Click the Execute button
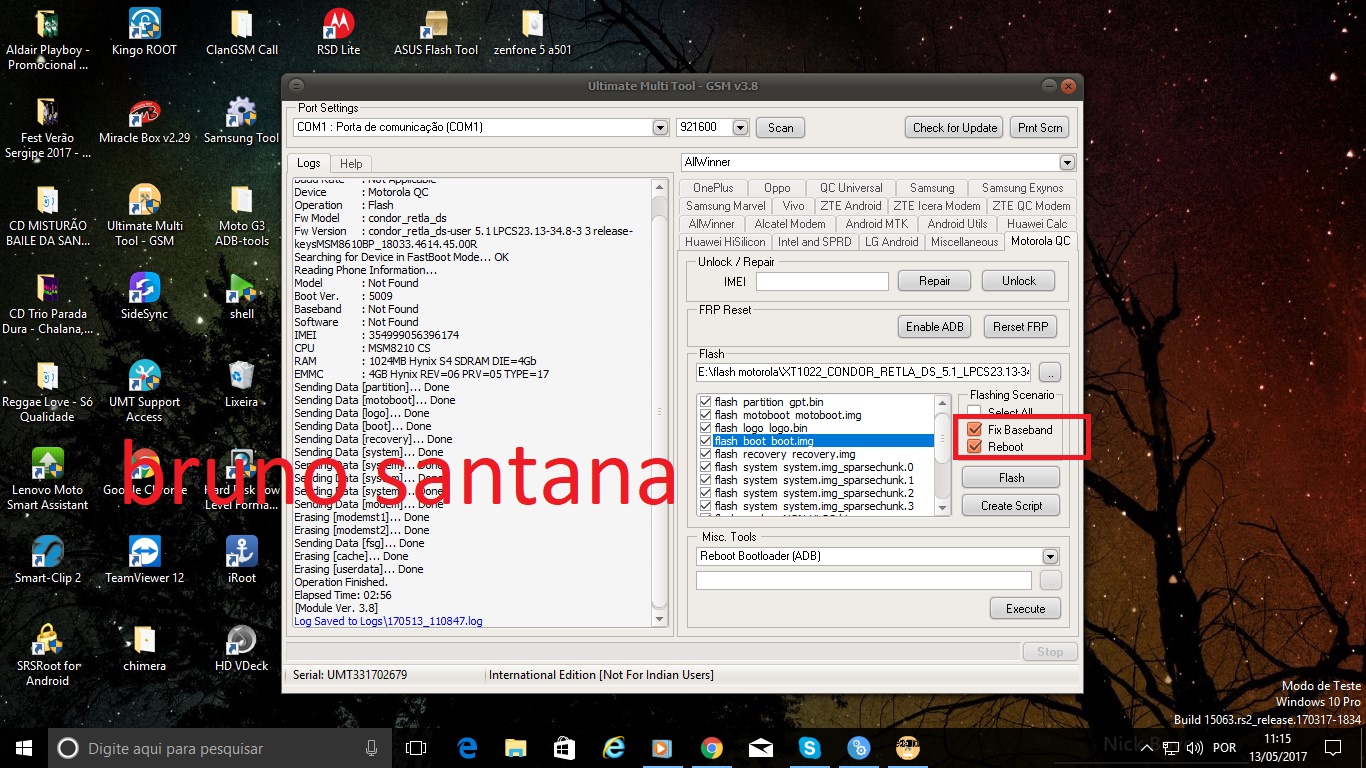 tap(1025, 608)
